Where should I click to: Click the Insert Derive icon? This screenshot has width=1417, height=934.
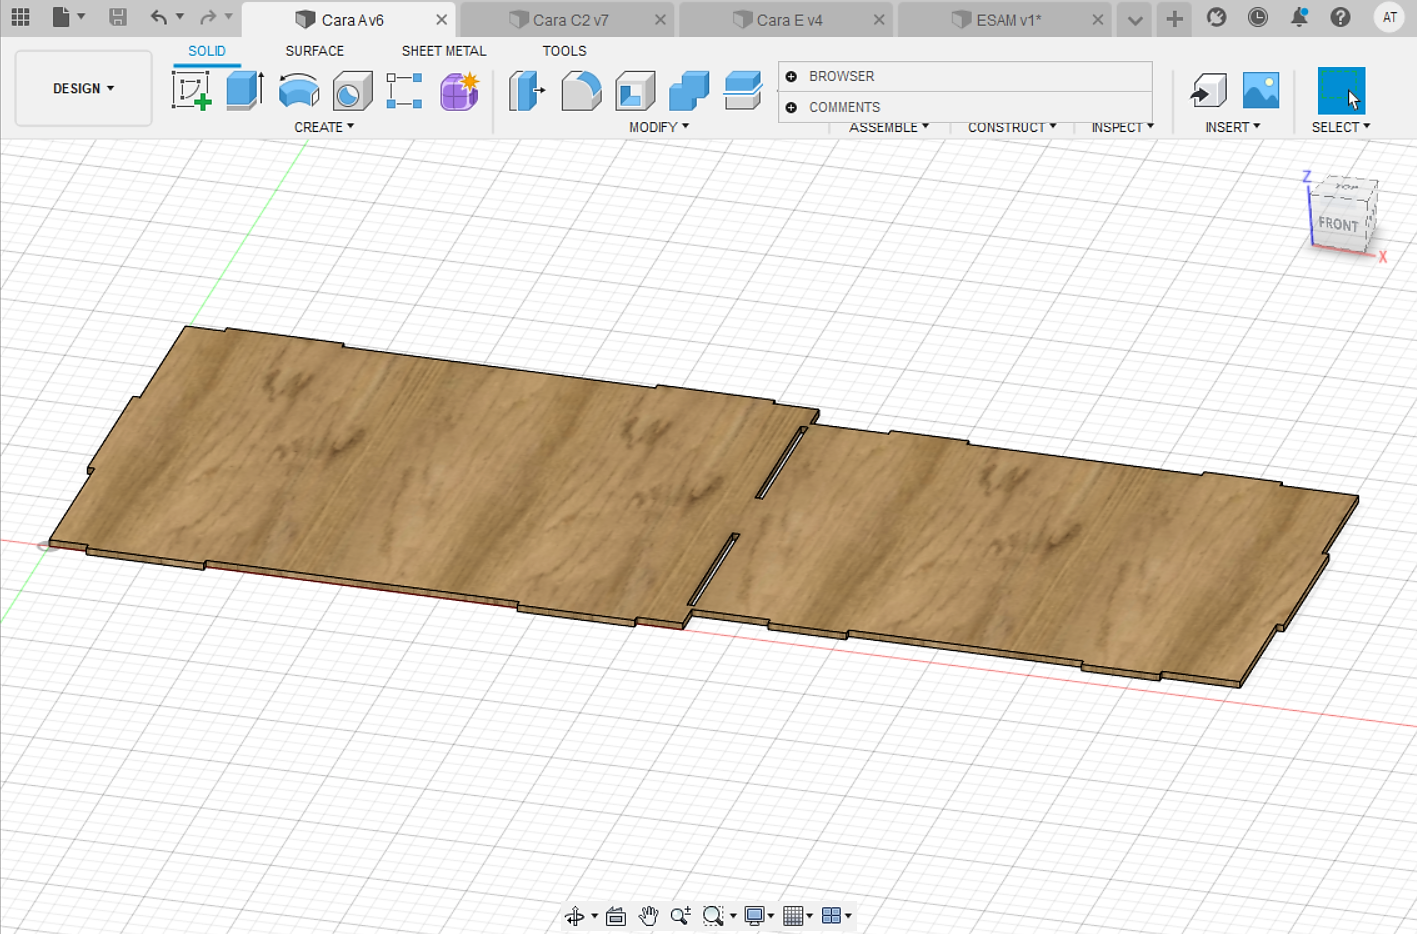point(1208,91)
